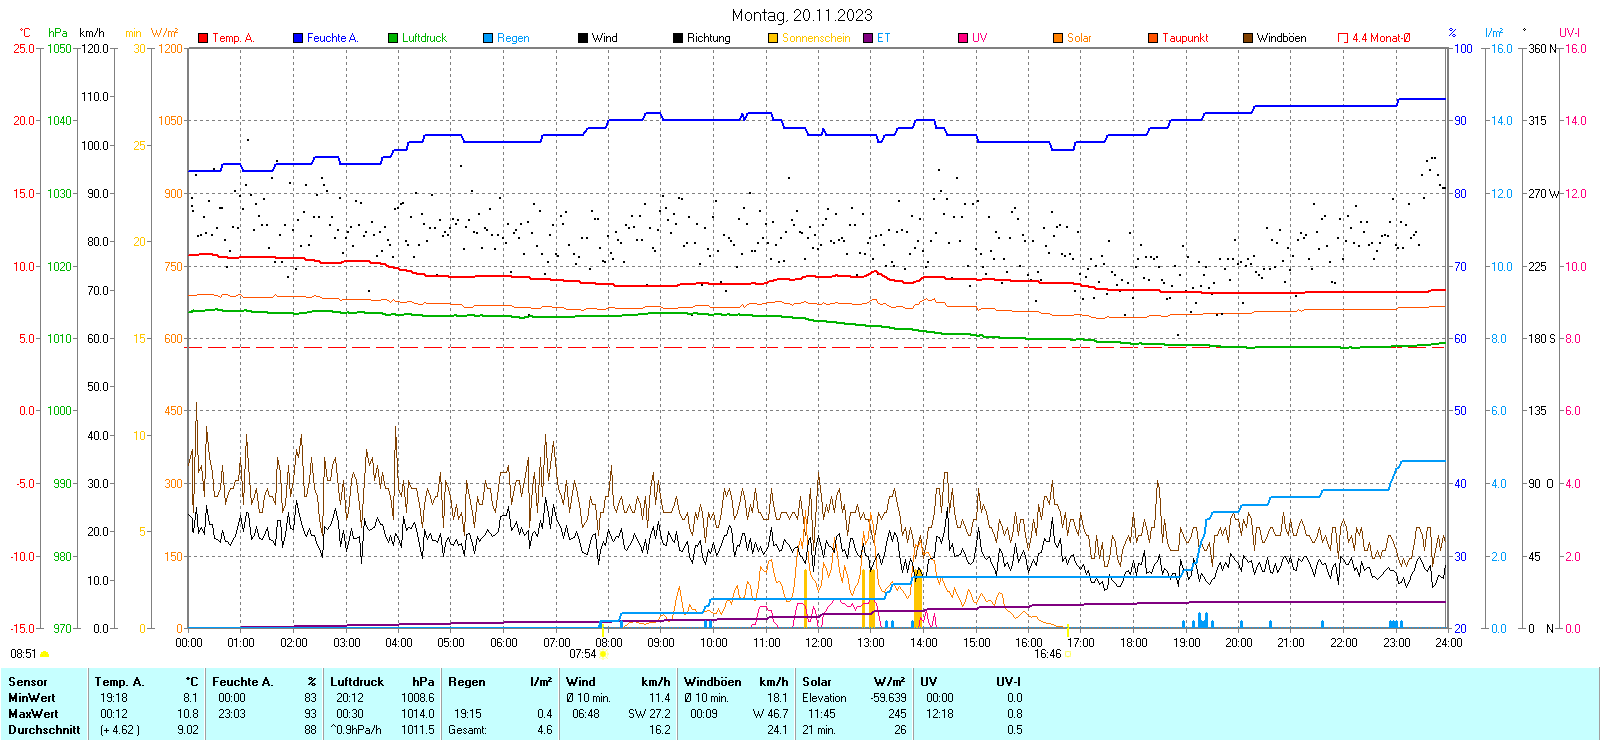Select the Sensor header in statistics table
The width and height of the screenshot is (1600, 740).
point(28,682)
